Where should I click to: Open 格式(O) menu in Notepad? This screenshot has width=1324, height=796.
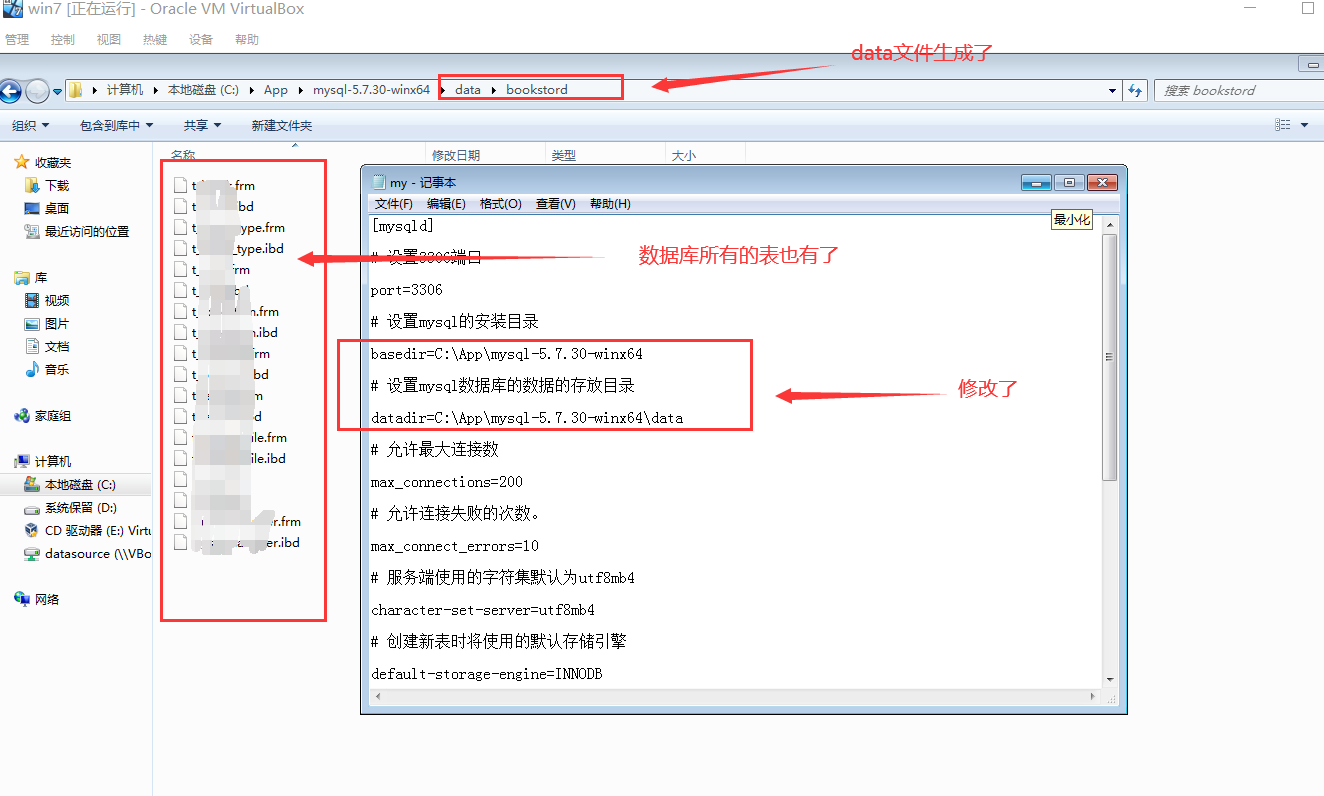click(501, 203)
